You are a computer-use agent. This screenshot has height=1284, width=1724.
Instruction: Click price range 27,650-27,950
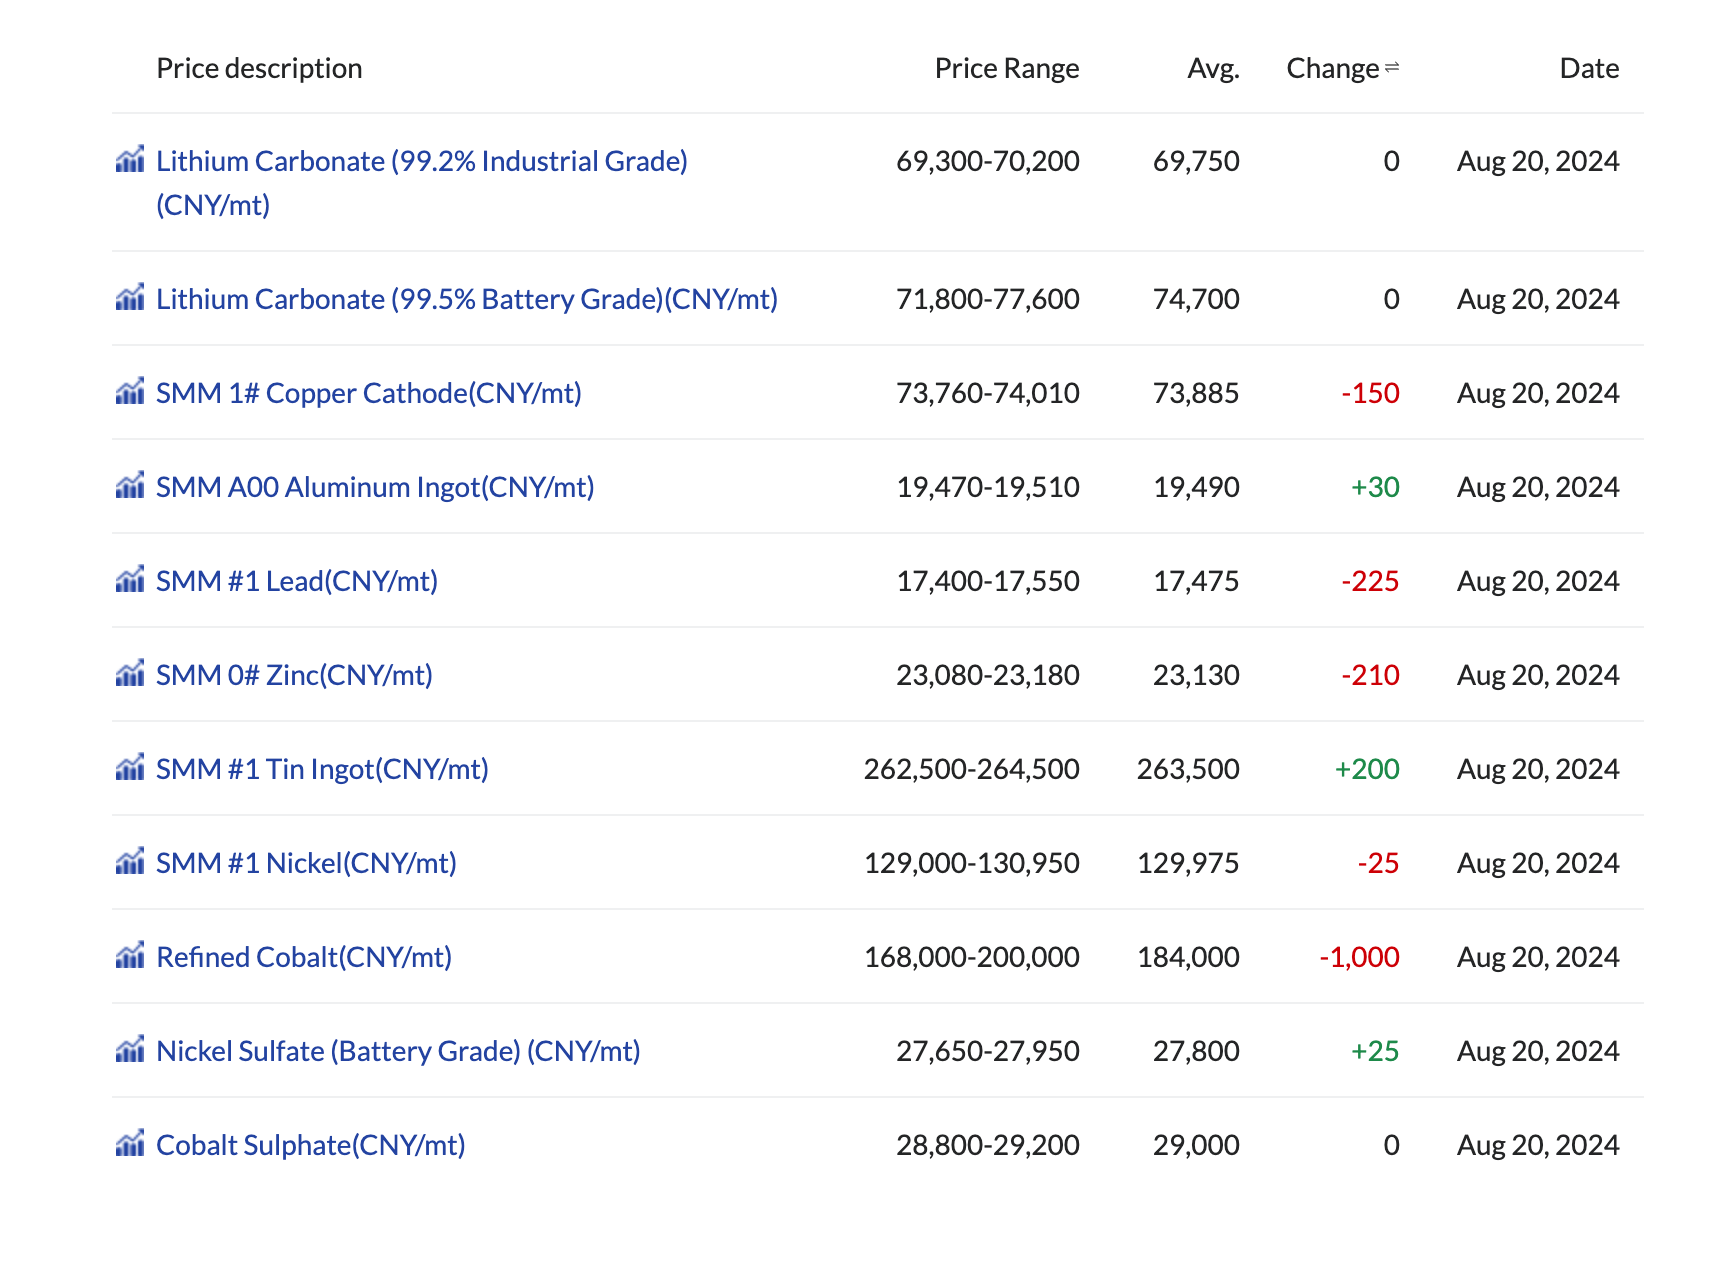click(x=988, y=1051)
